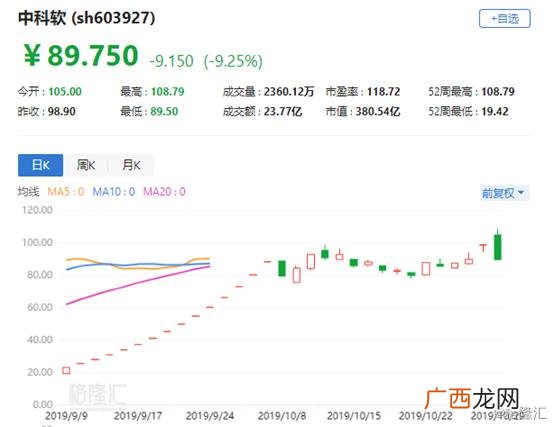Click the green candlestick above 2019/10/8

(x=282, y=268)
